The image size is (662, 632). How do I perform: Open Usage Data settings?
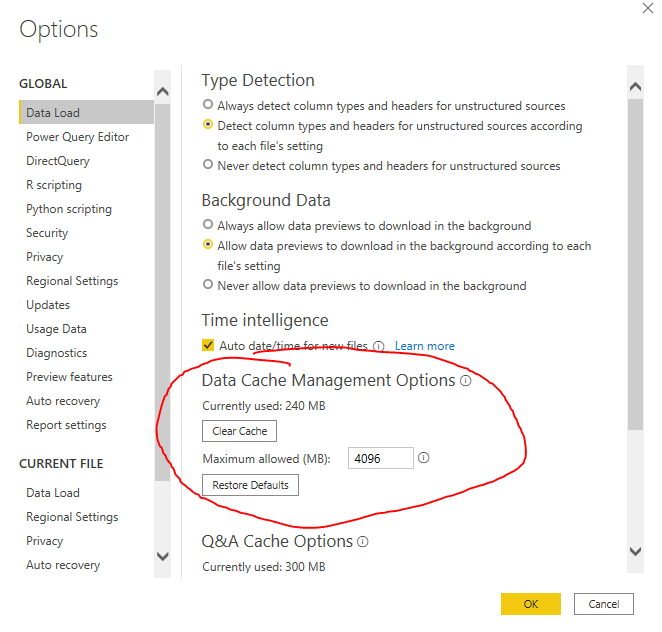(56, 329)
